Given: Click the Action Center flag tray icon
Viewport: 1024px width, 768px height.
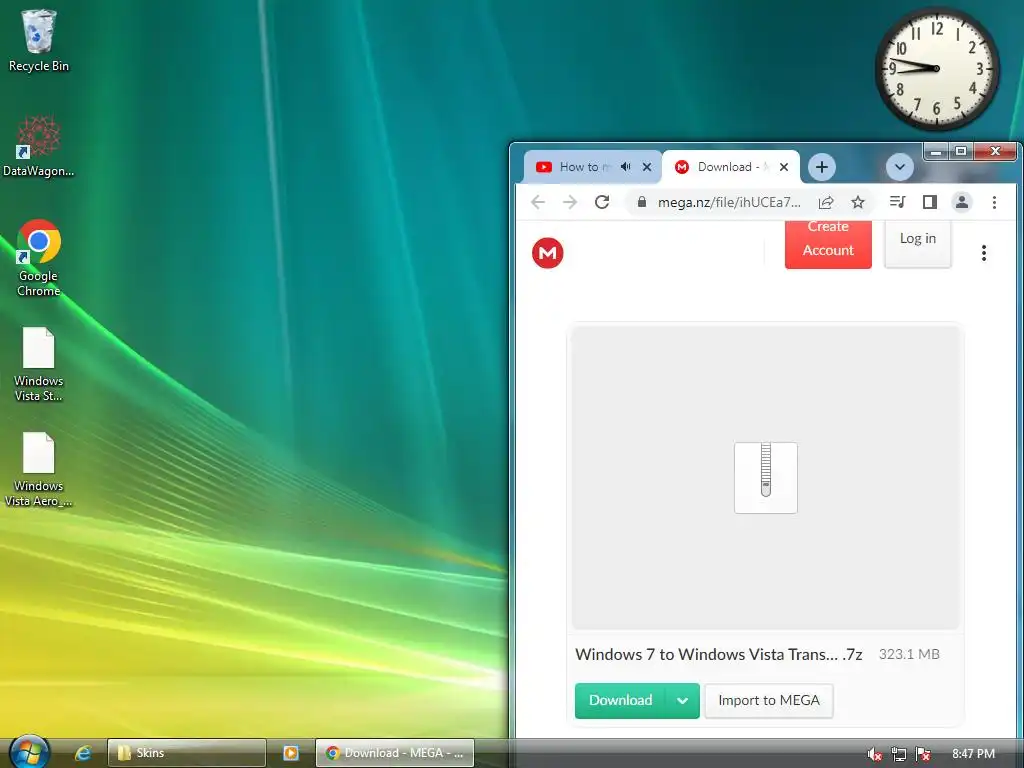Looking at the screenshot, I should point(923,754).
